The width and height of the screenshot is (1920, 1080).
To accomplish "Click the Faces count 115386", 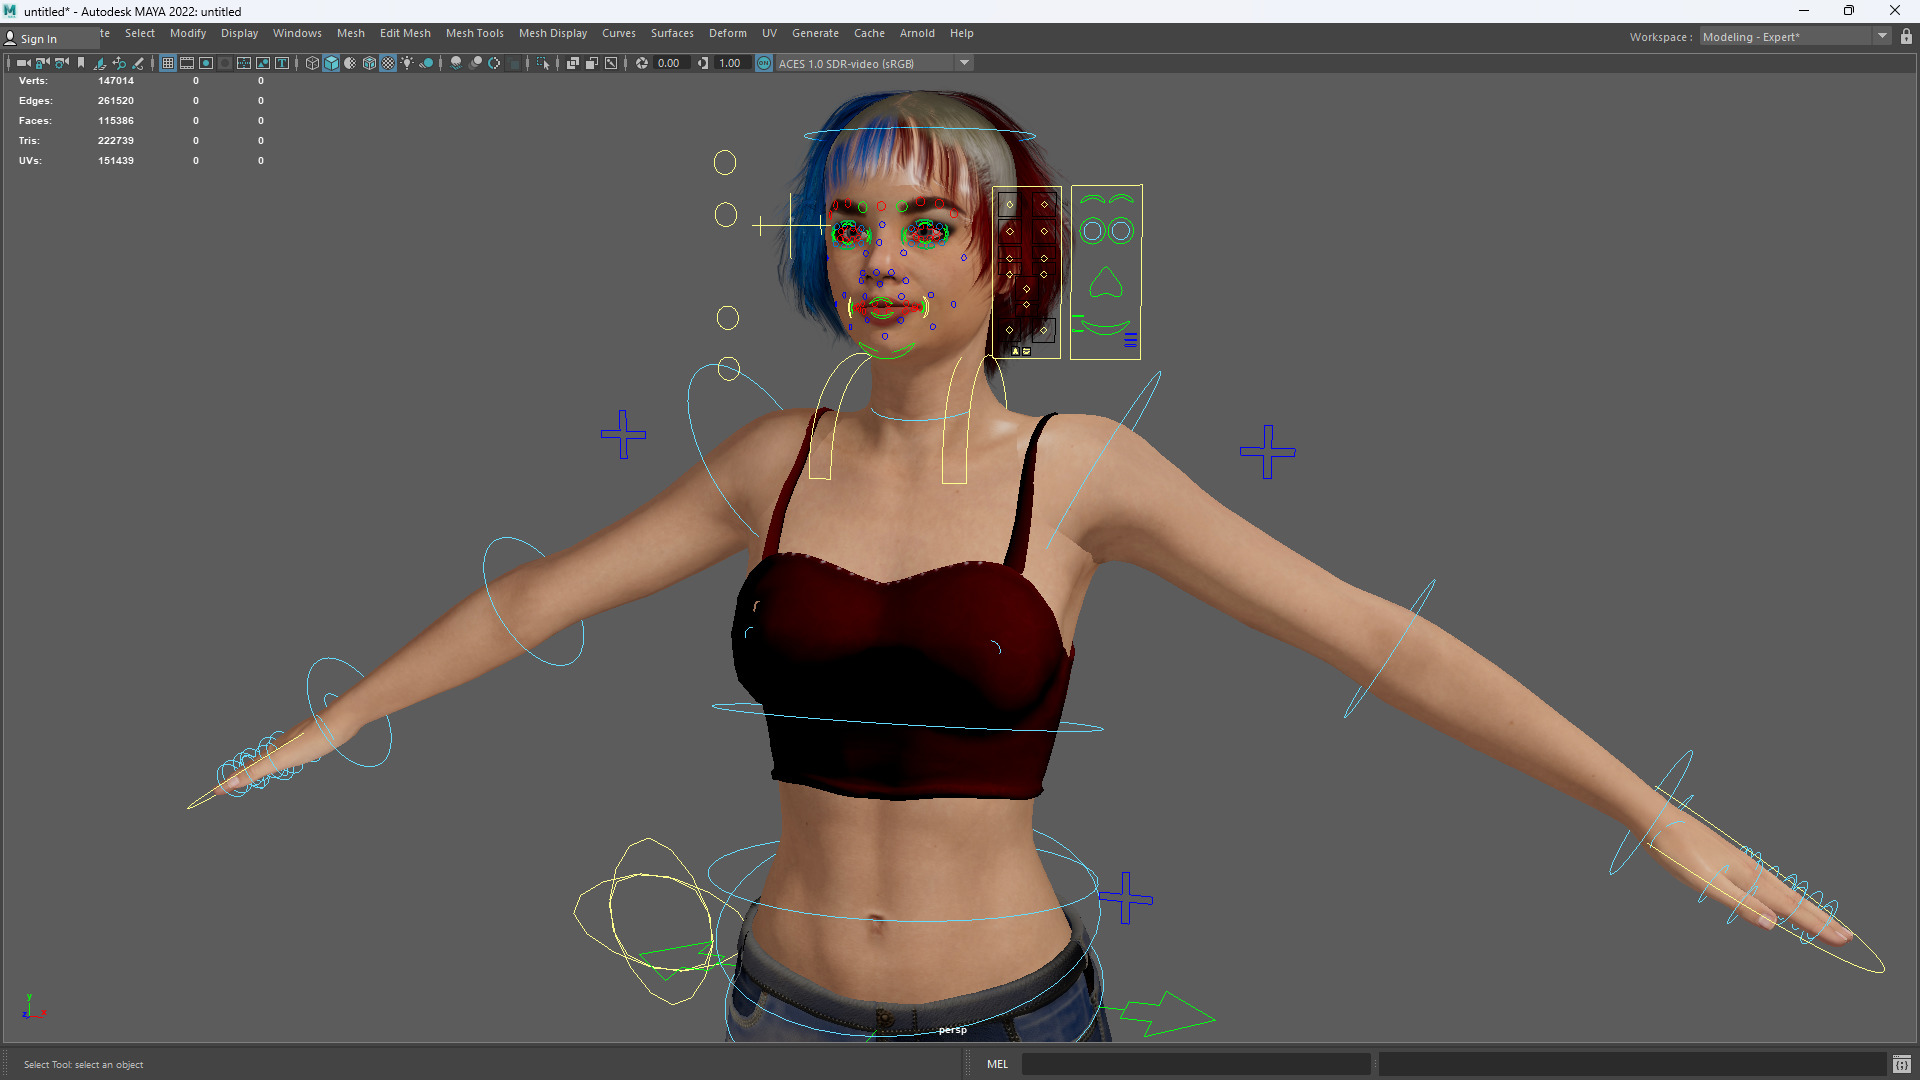I will pos(115,121).
